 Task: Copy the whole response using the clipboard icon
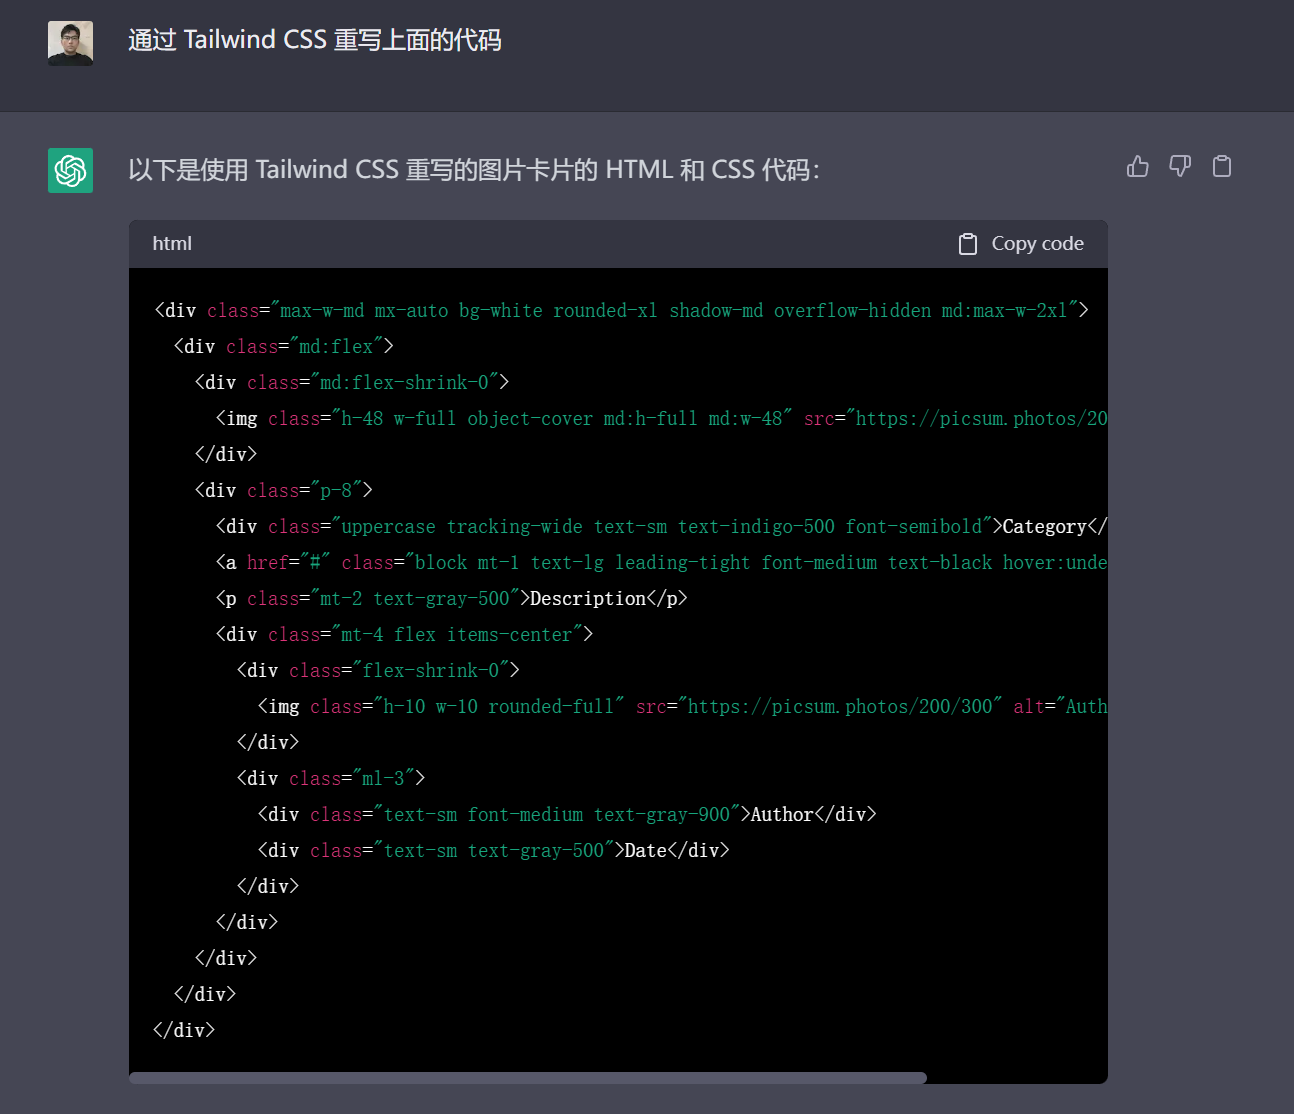tap(1222, 166)
